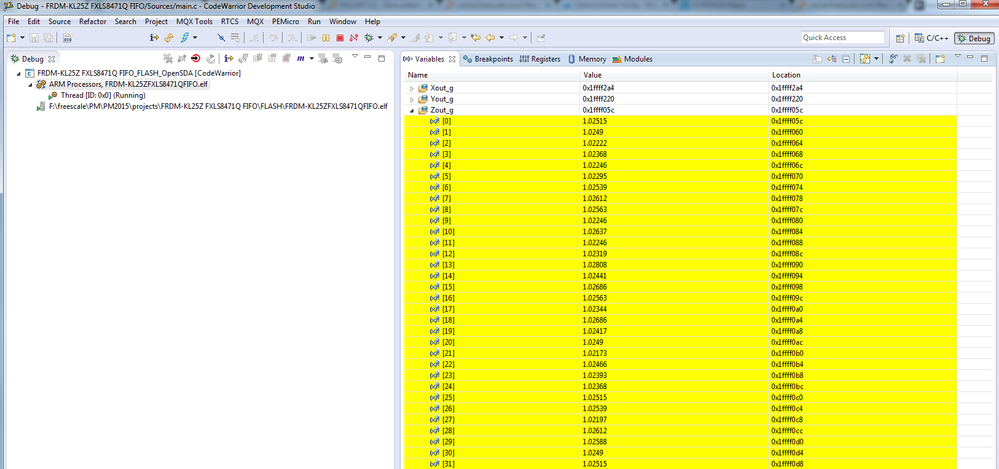Click the new view icon in Variables toolbar
The width and height of the screenshot is (999, 469).
(x=940, y=59)
